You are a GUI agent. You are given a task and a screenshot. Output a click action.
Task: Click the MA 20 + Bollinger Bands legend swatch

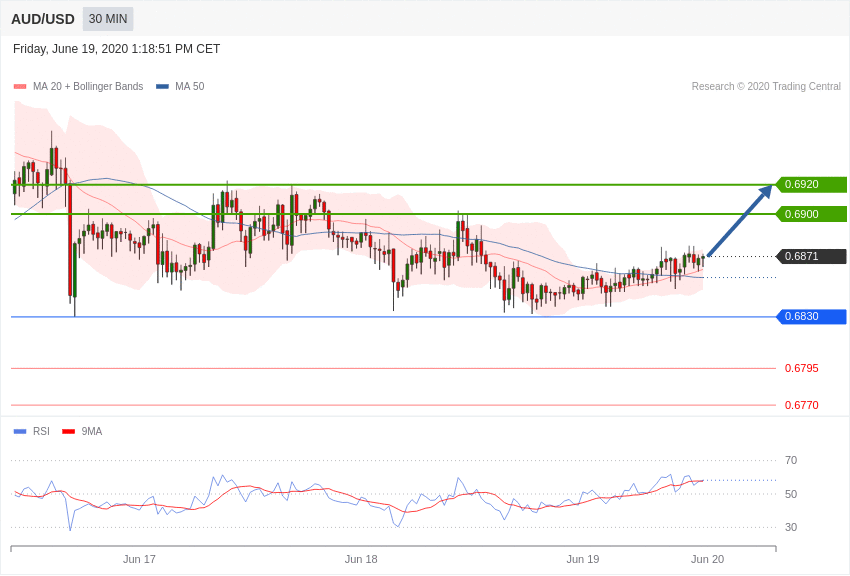(20, 87)
